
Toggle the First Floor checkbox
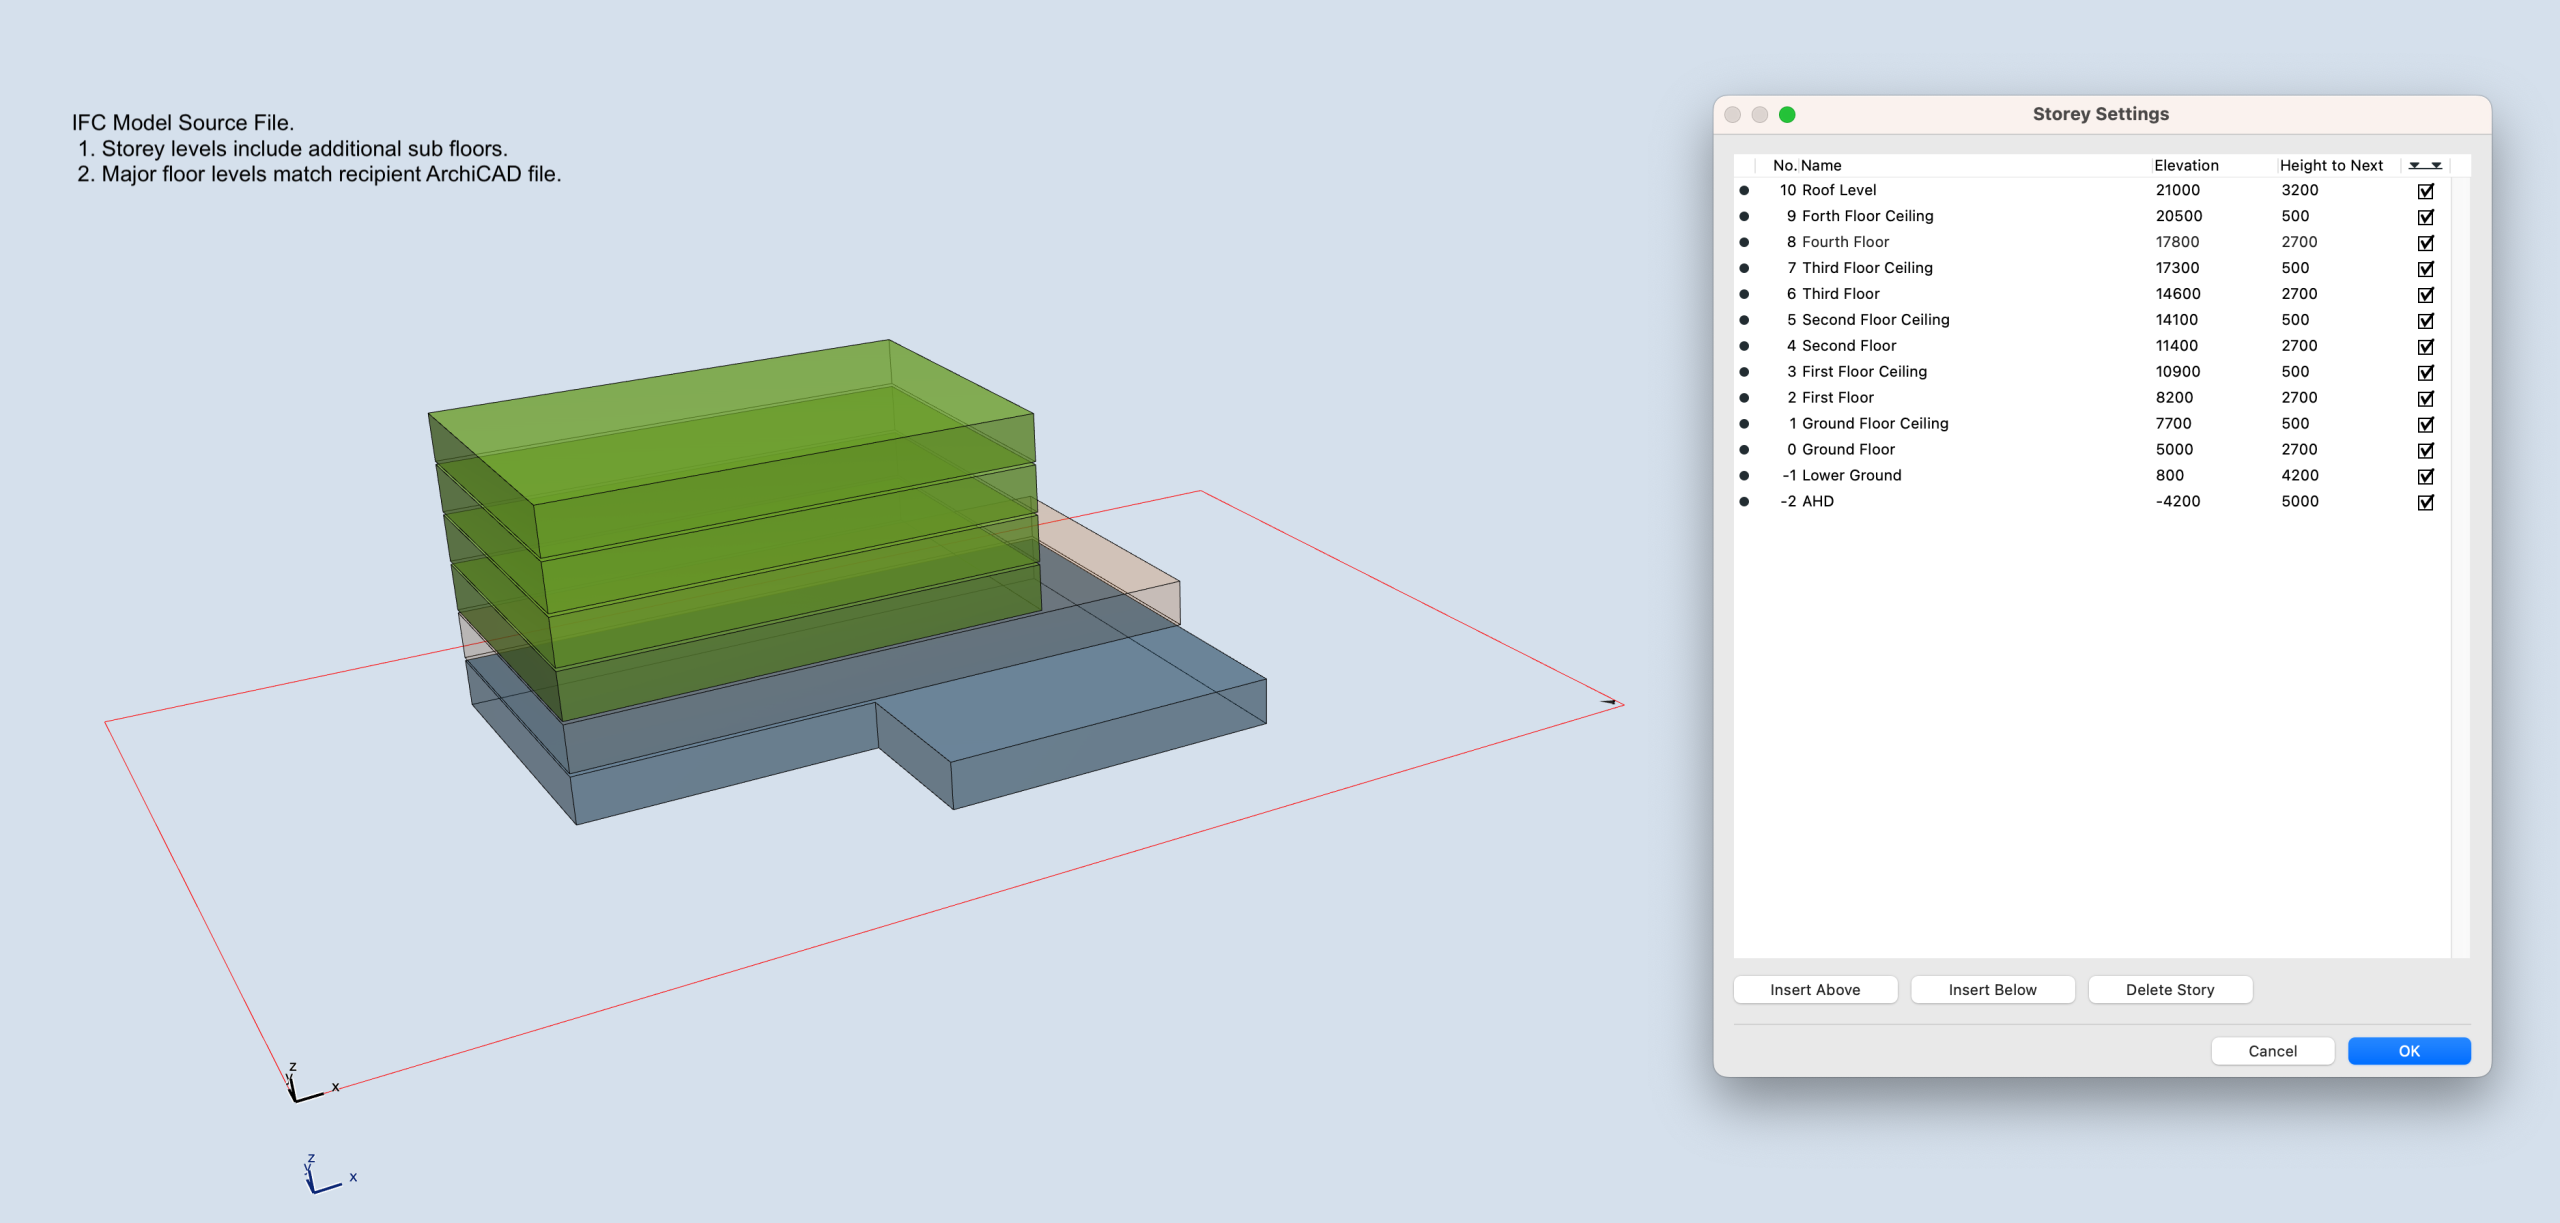coord(2425,399)
